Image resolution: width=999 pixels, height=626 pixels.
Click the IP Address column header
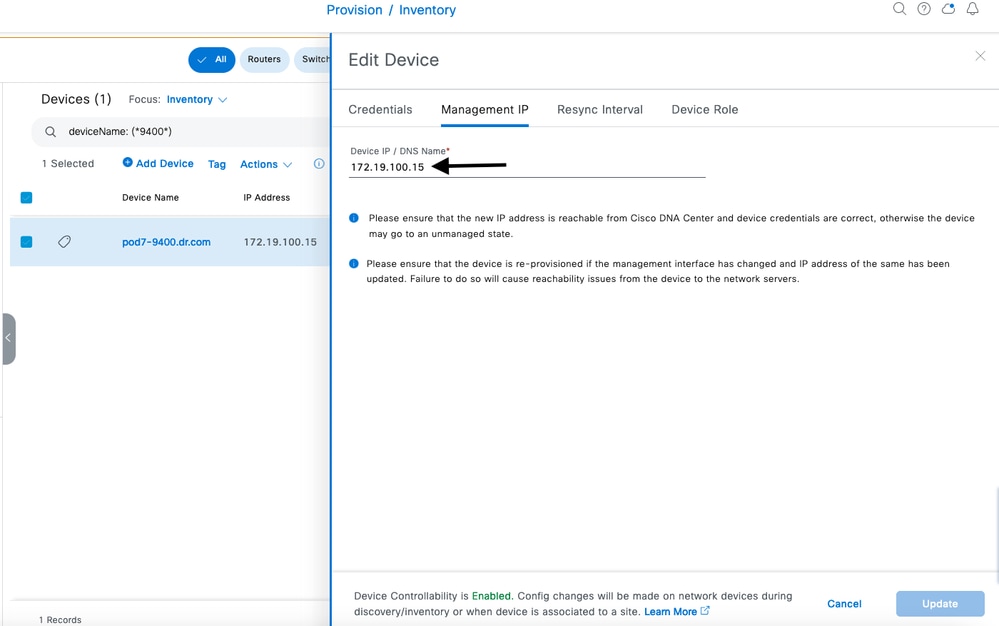tap(266, 197)
